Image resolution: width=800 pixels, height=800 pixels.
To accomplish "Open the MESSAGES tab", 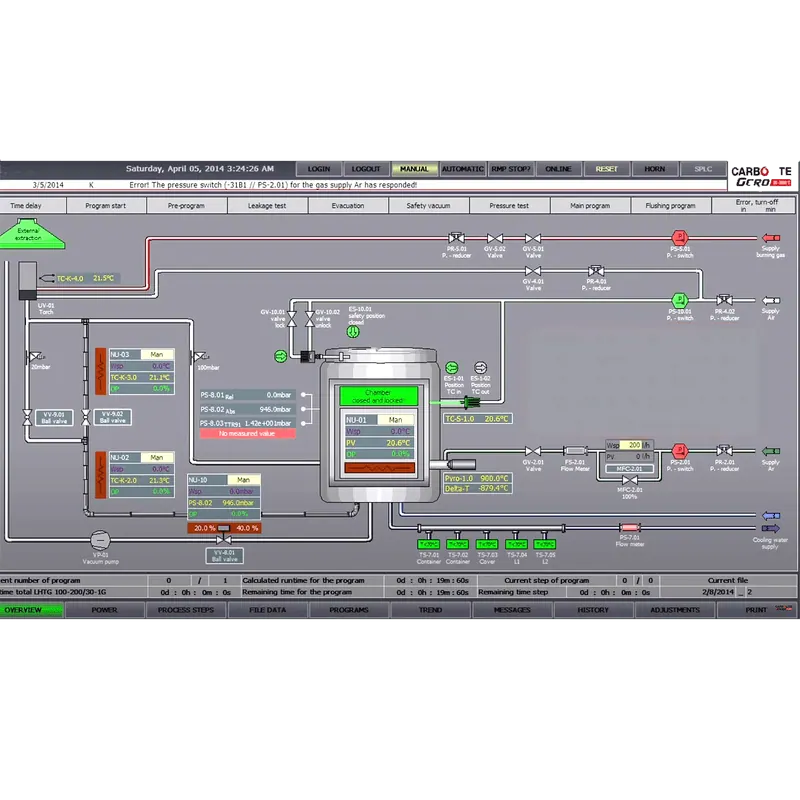I will point(512,610).
